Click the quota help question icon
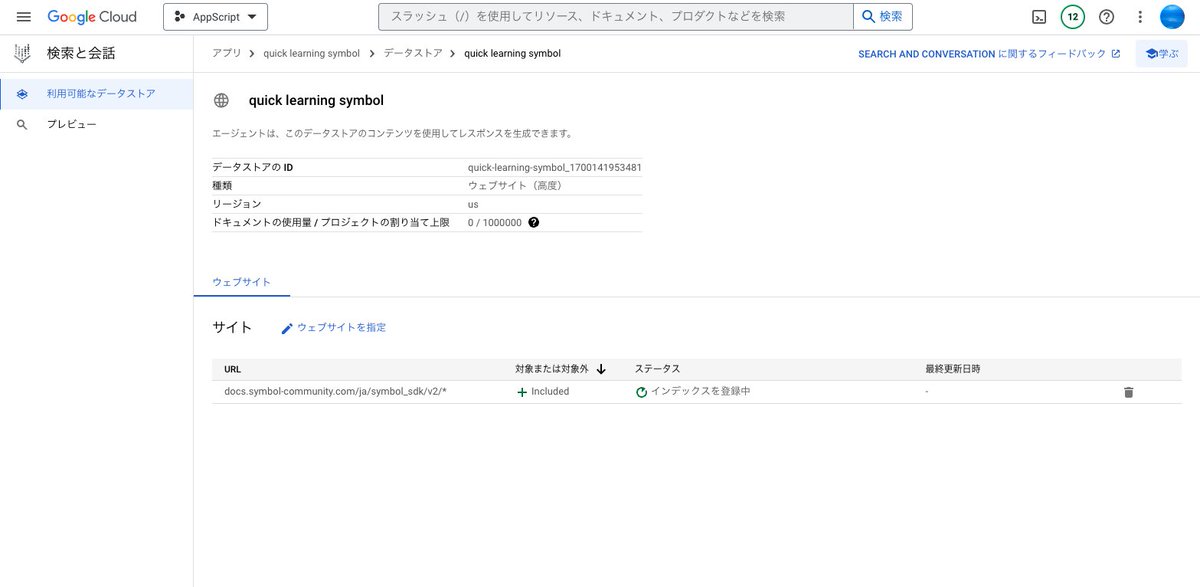Screen dimensions: 1200x587 (x=533, y=222)
